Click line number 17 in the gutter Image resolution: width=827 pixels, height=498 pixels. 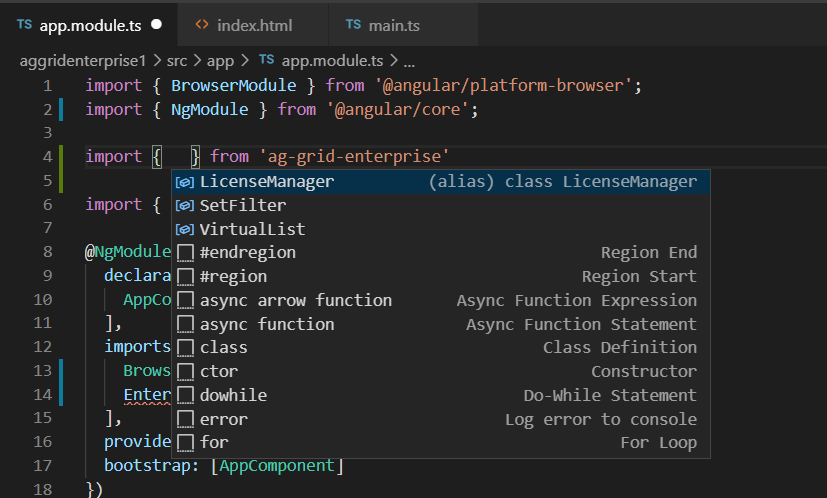click(x=43, y=466)
